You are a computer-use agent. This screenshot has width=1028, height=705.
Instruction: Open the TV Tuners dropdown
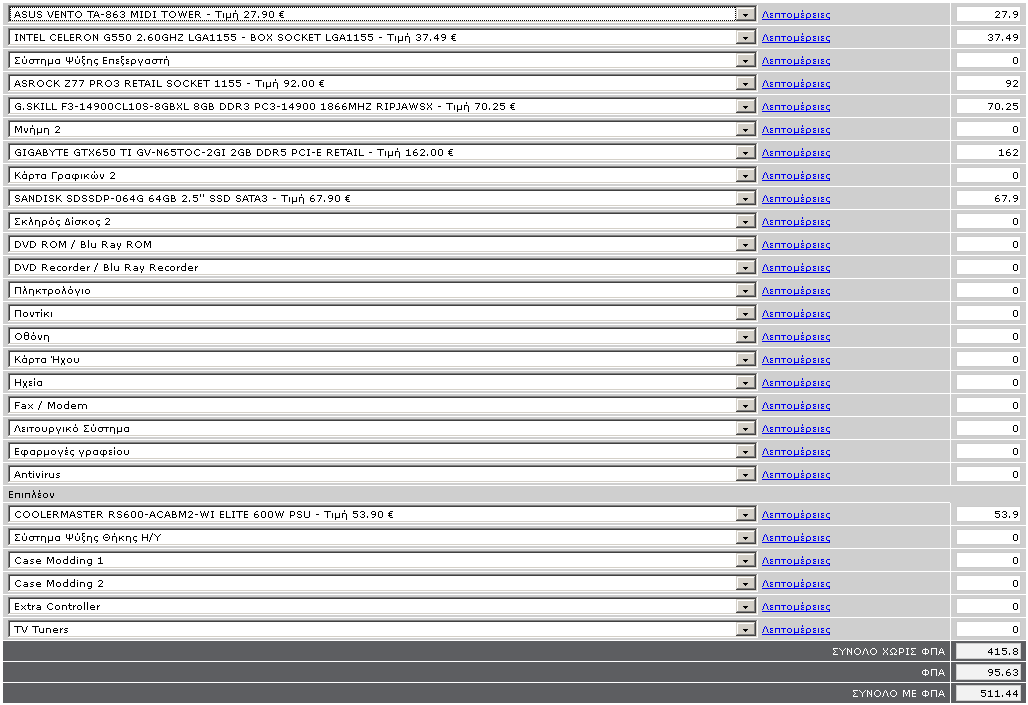[382, 629]
